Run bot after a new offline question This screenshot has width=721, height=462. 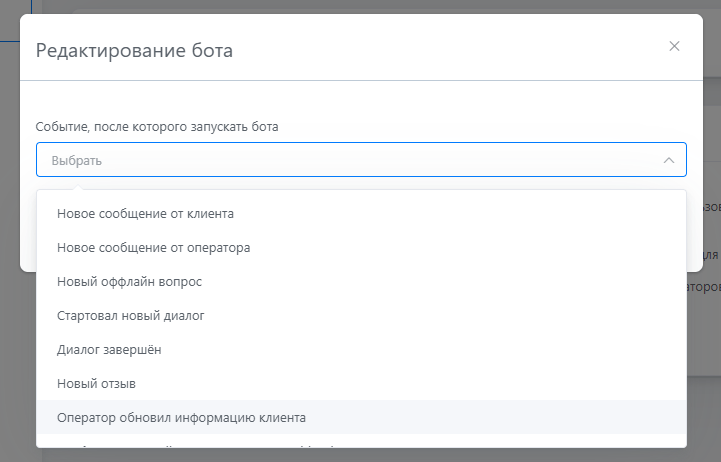point(130,281)
